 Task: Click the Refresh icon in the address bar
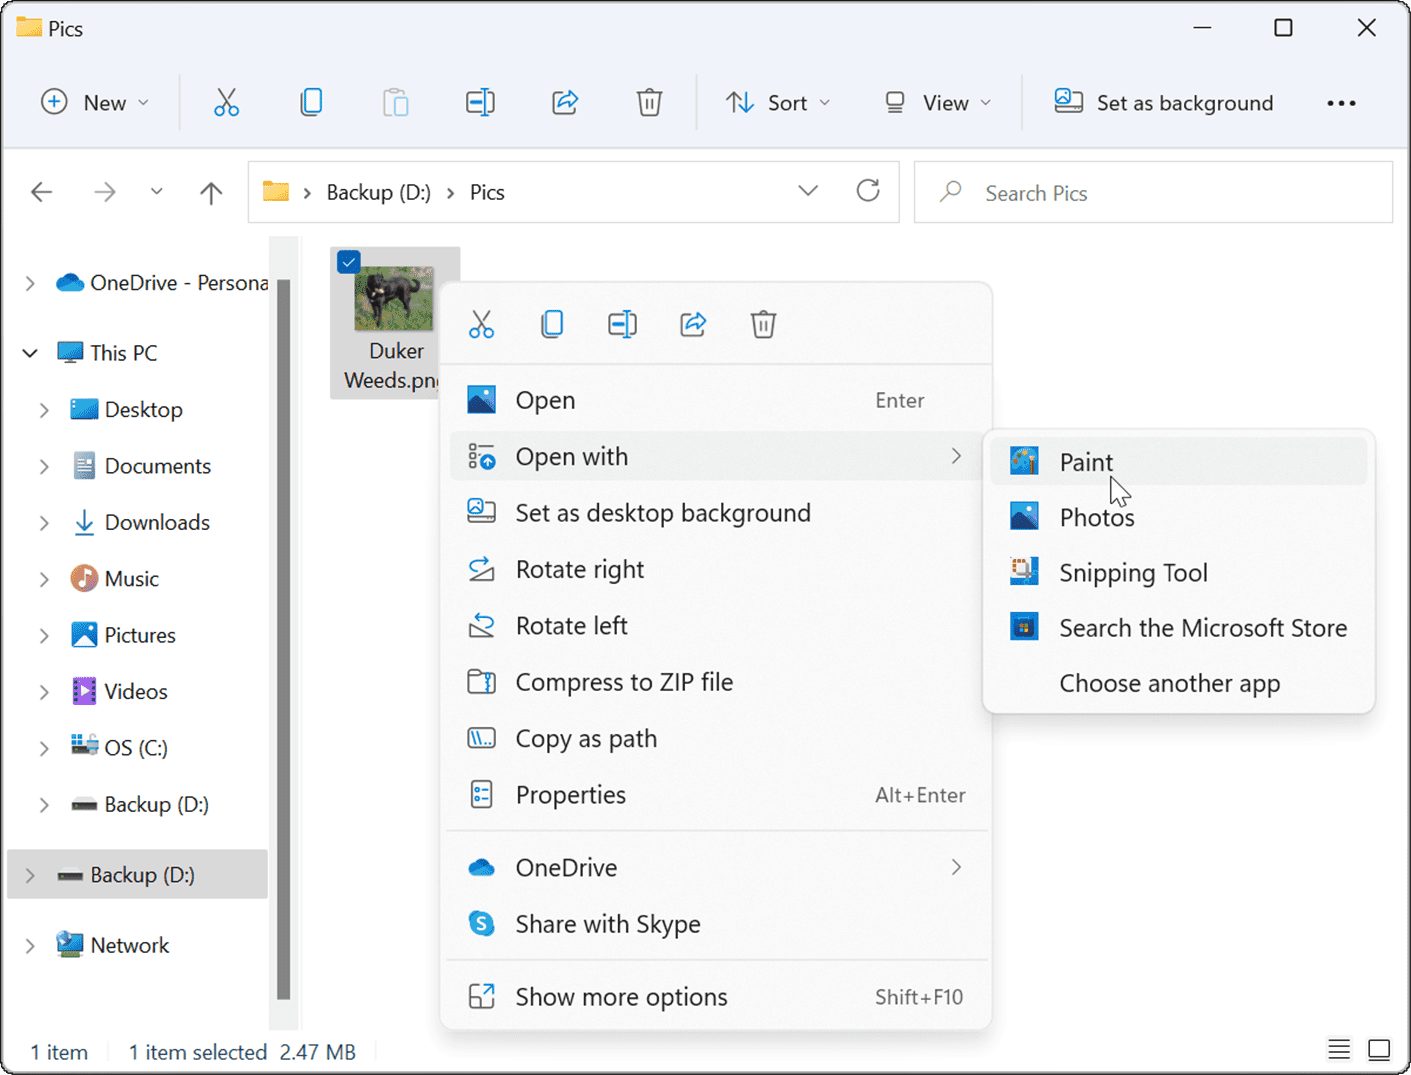pos(868,191)
